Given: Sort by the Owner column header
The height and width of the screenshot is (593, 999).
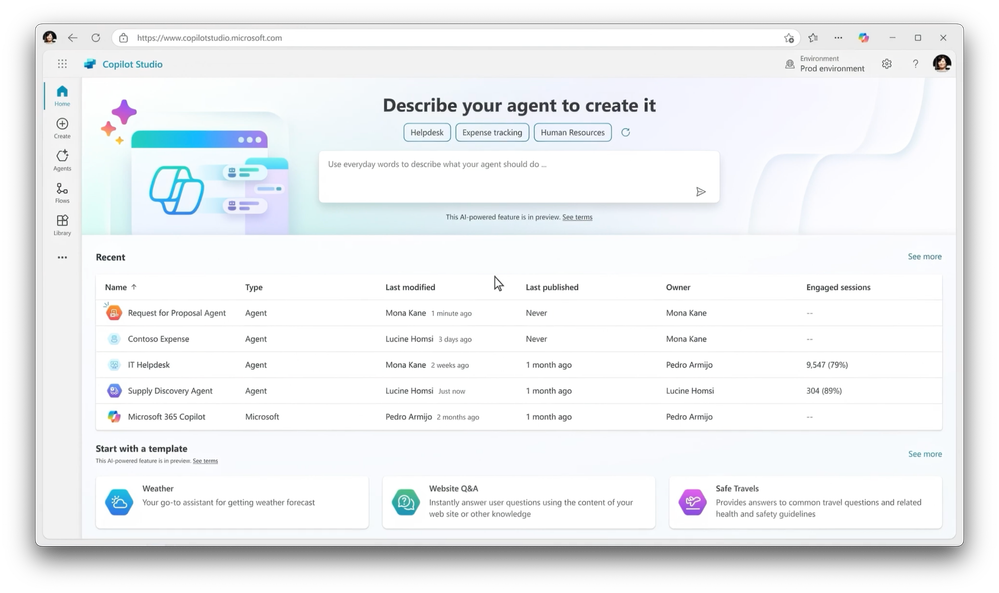Looking at the screenshot, I should (x=678, y=287).
